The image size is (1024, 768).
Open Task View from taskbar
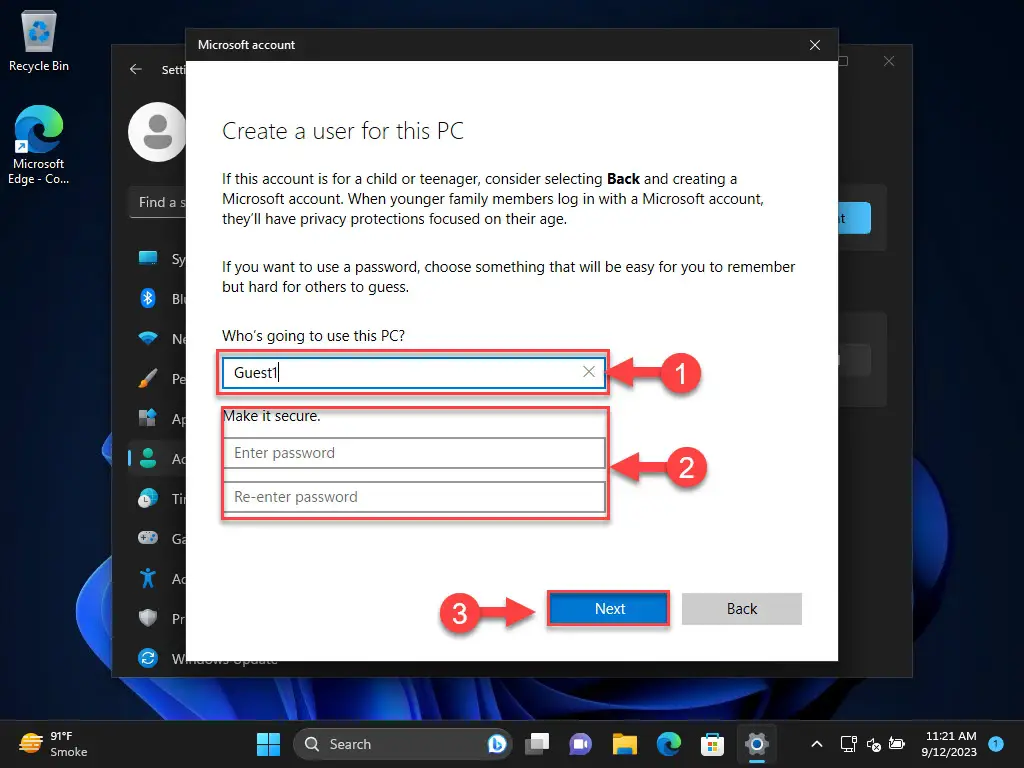[x=537, y=744]
